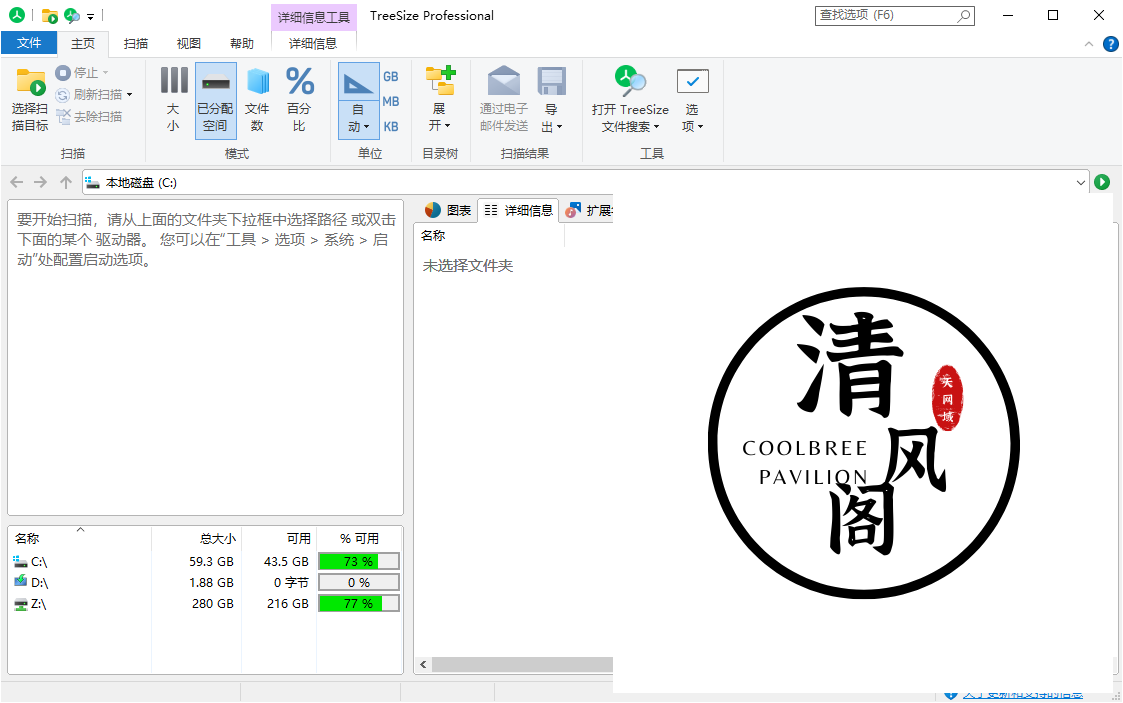
Task: Sort the drive list by % 可用 column
Action: pos(359,538)
